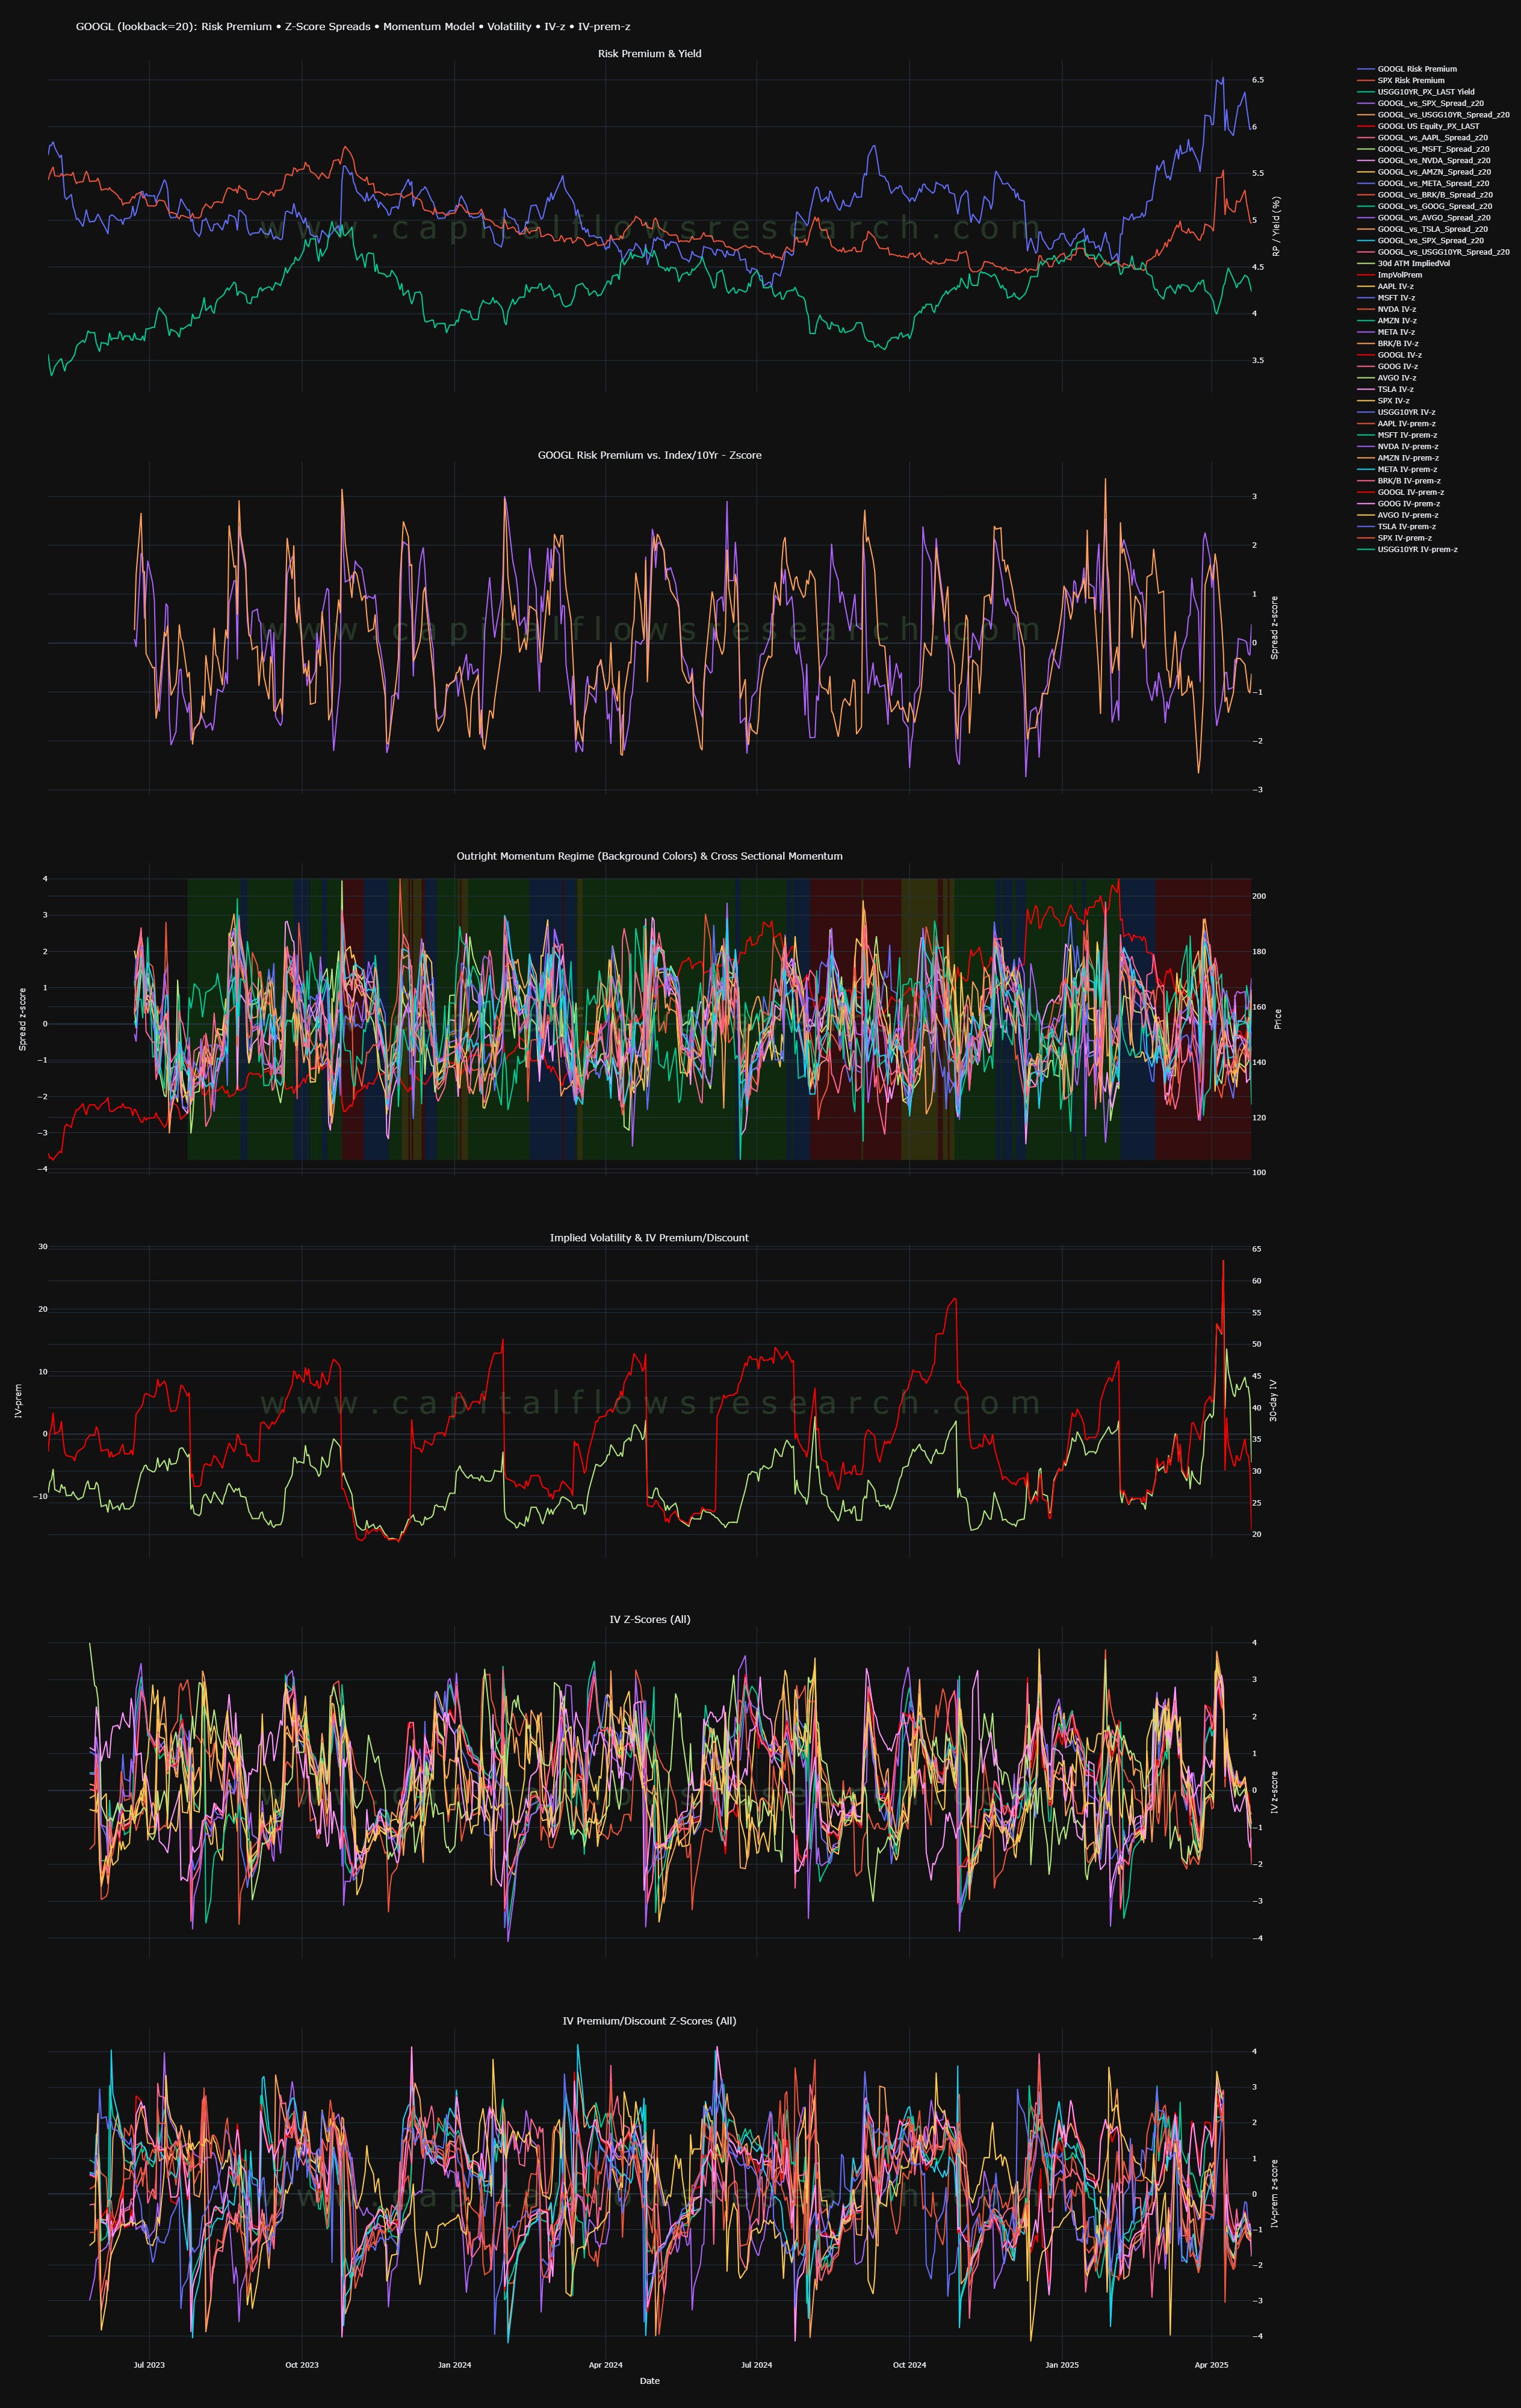The height and width of the screenshot is (2408, 1521).
Task: Toggle GOOGL_vs_META_Spread_z20 in legend
Action: coord(1423,183)
